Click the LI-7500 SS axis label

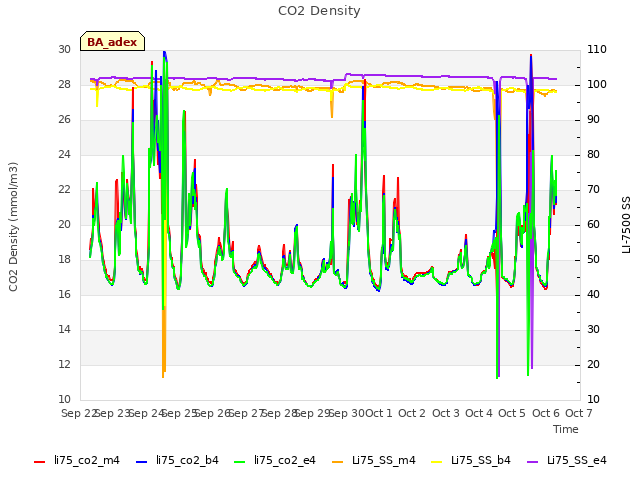click(x=626, y=225)
